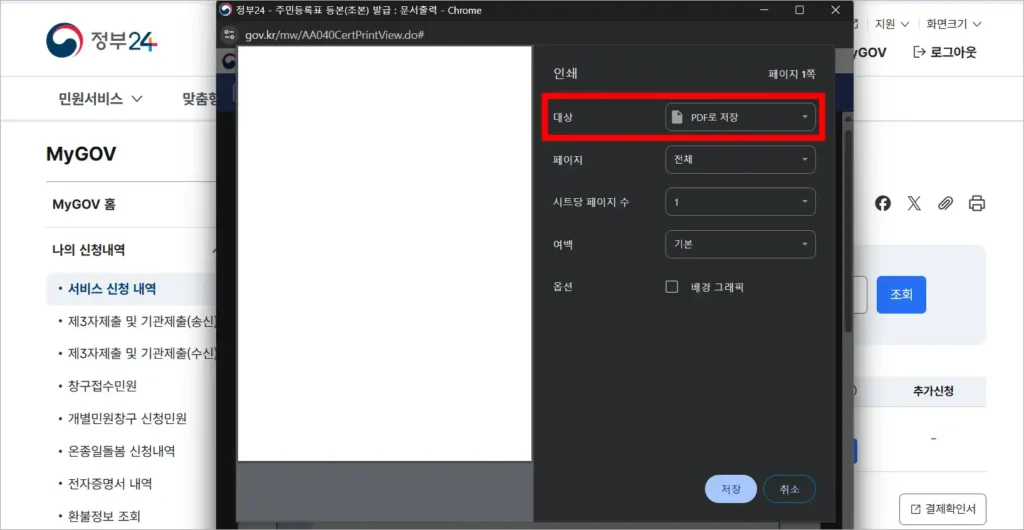Open the 시트당 페이지 수 dropdown
Image resolution: width=1024 pixels, height=530 pixels.
[740, 202]
